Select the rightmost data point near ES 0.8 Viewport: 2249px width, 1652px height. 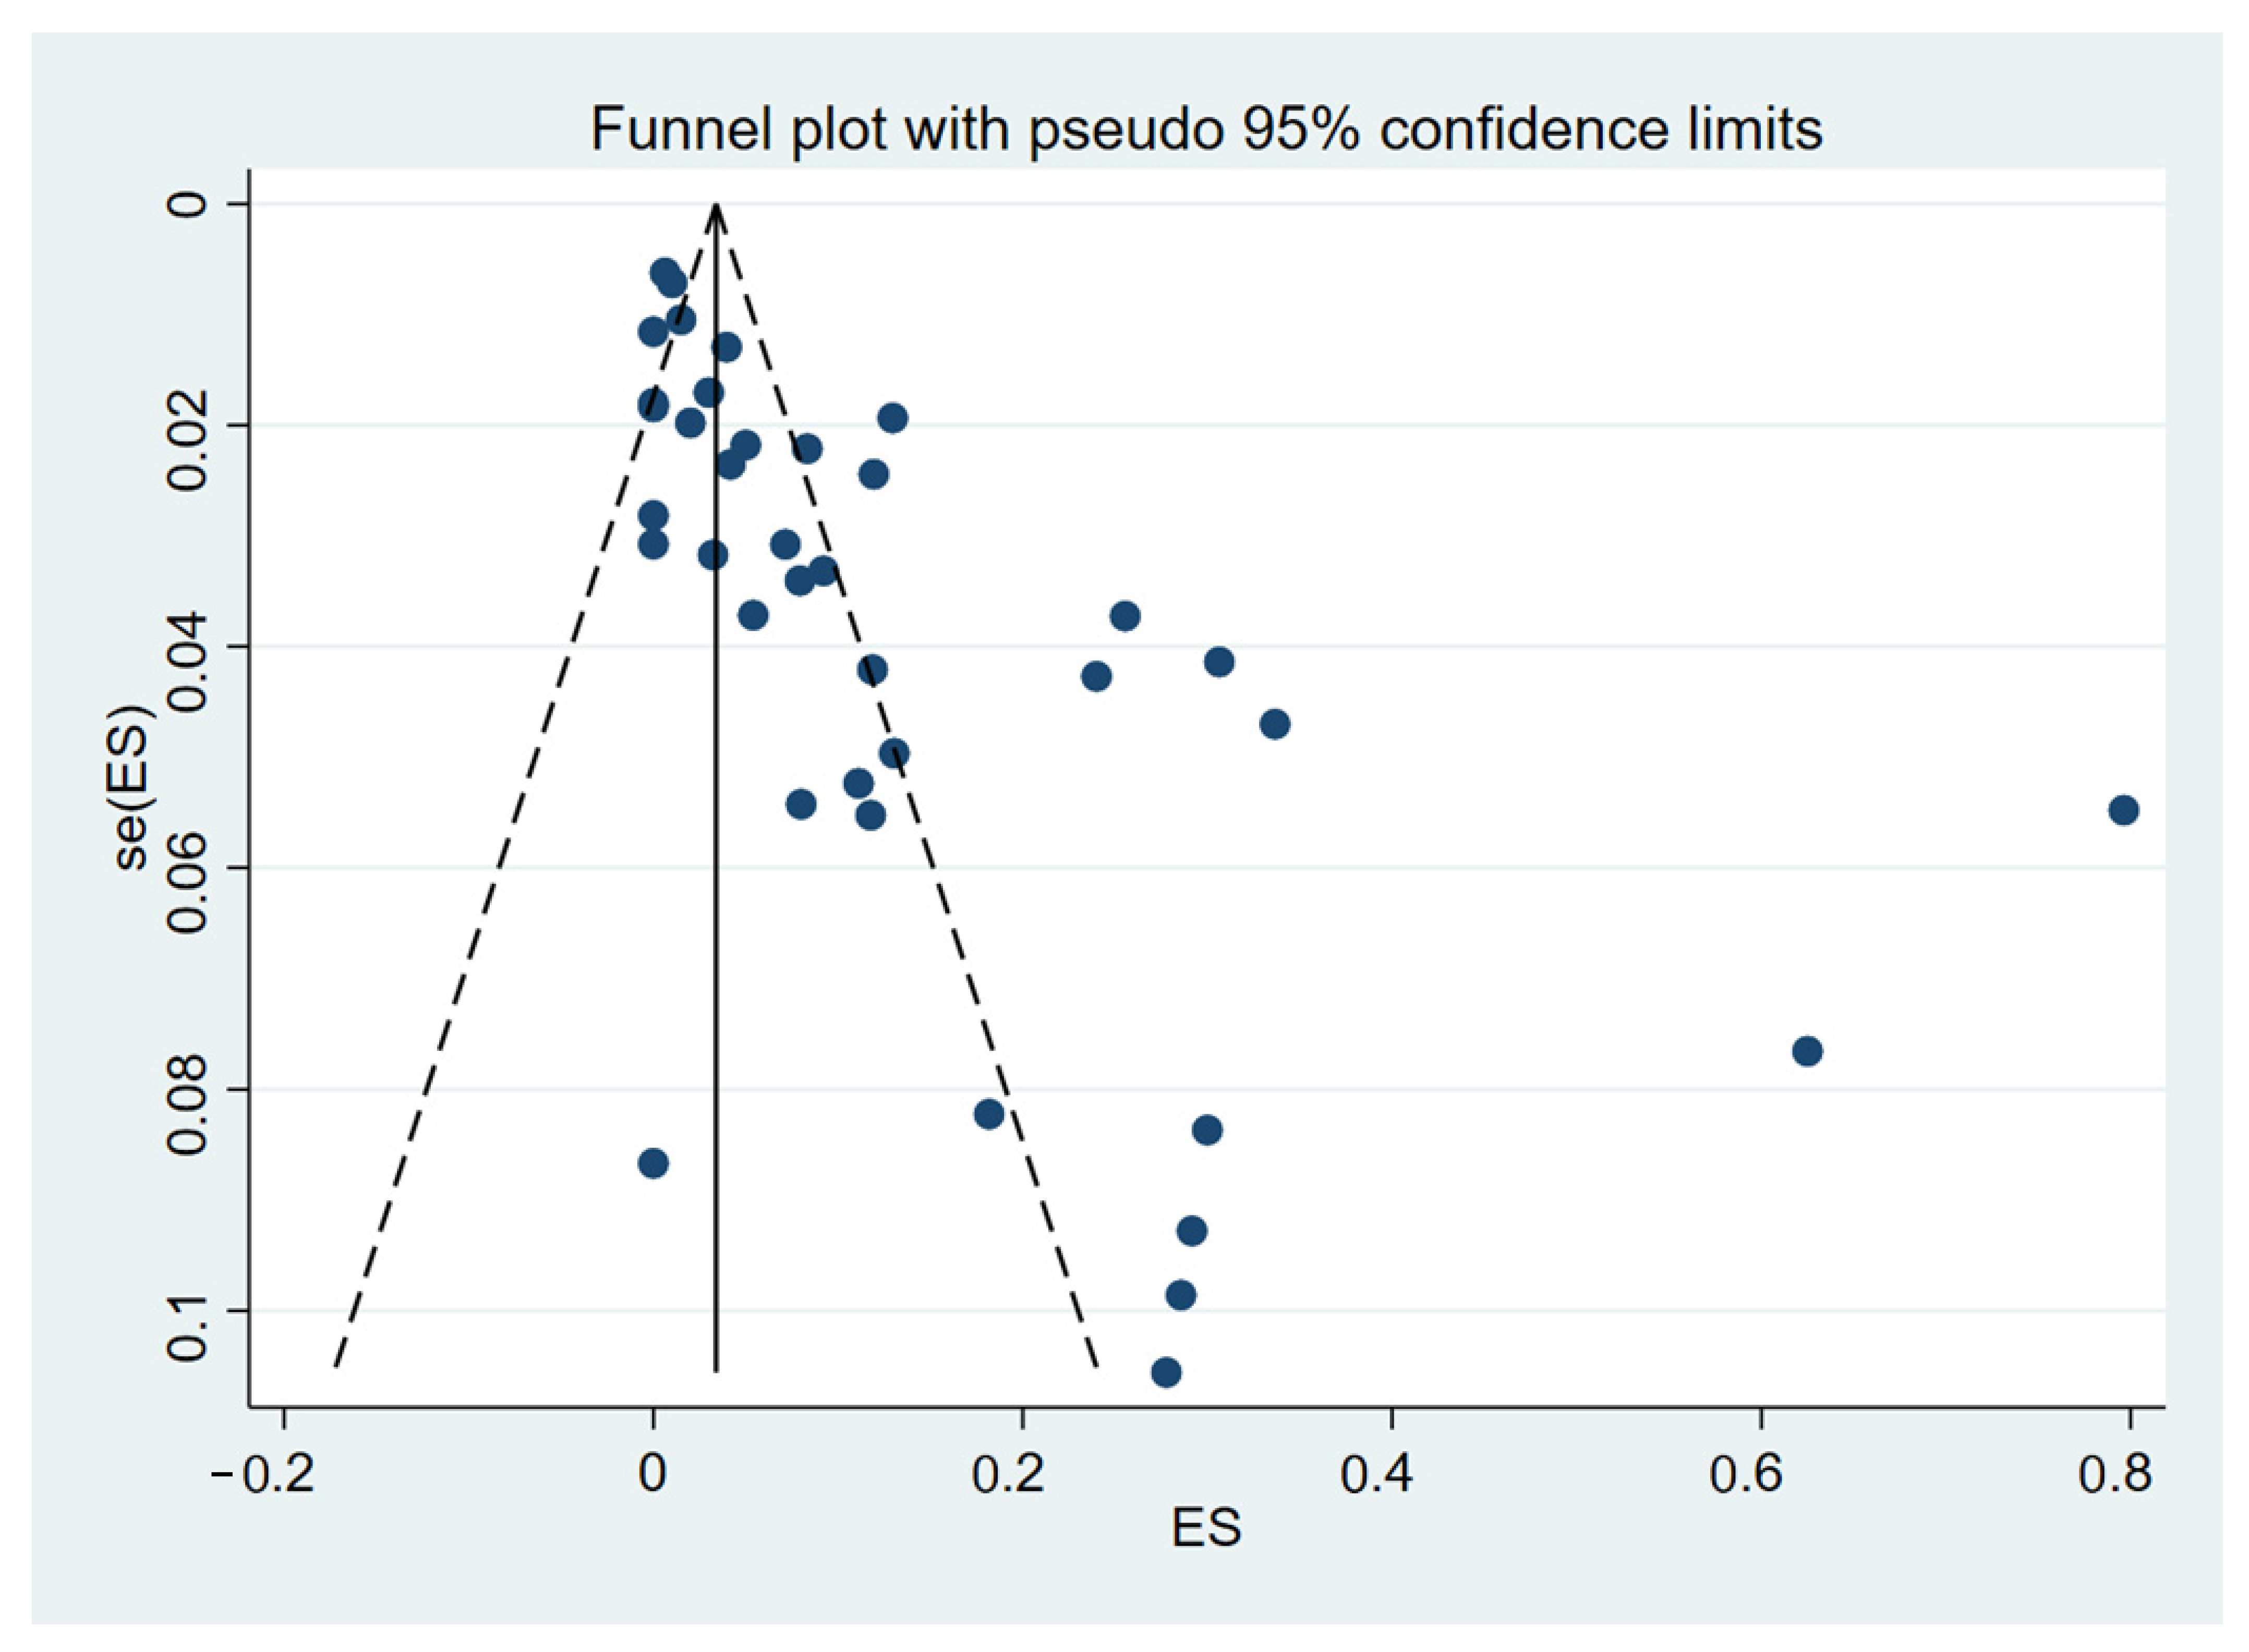(2123, 810)
